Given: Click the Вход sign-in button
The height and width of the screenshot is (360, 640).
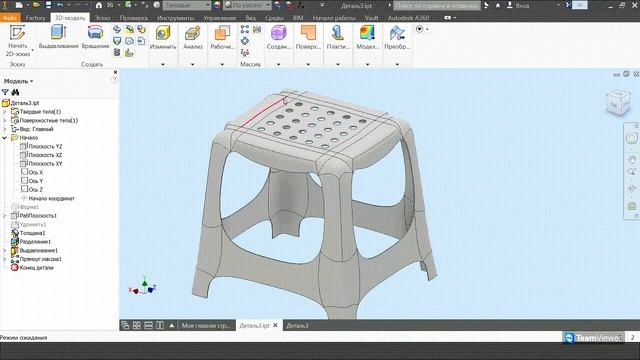Looking at the screenshot, I should tap(518, 5).
